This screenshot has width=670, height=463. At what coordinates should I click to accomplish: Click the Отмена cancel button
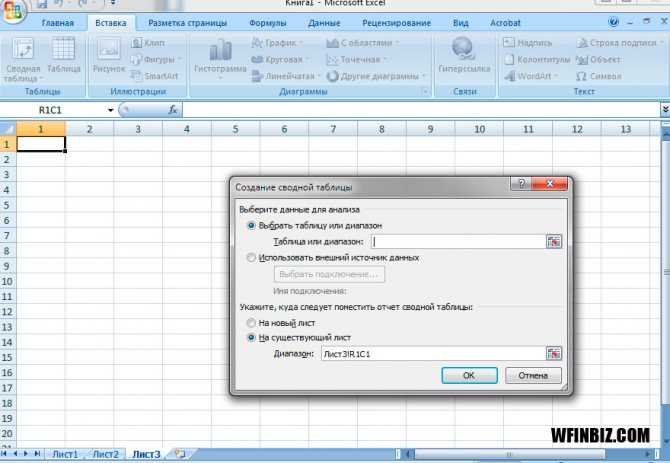[533, 375]
